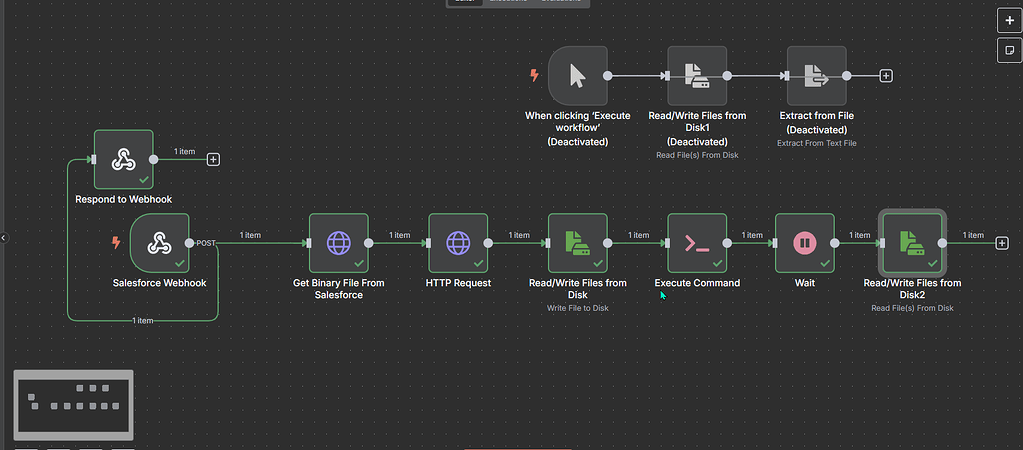Image resolution: width=1023 pixels, height=450 pixels.
Task: Select the Respond to Webhook node
Action: 123,159
